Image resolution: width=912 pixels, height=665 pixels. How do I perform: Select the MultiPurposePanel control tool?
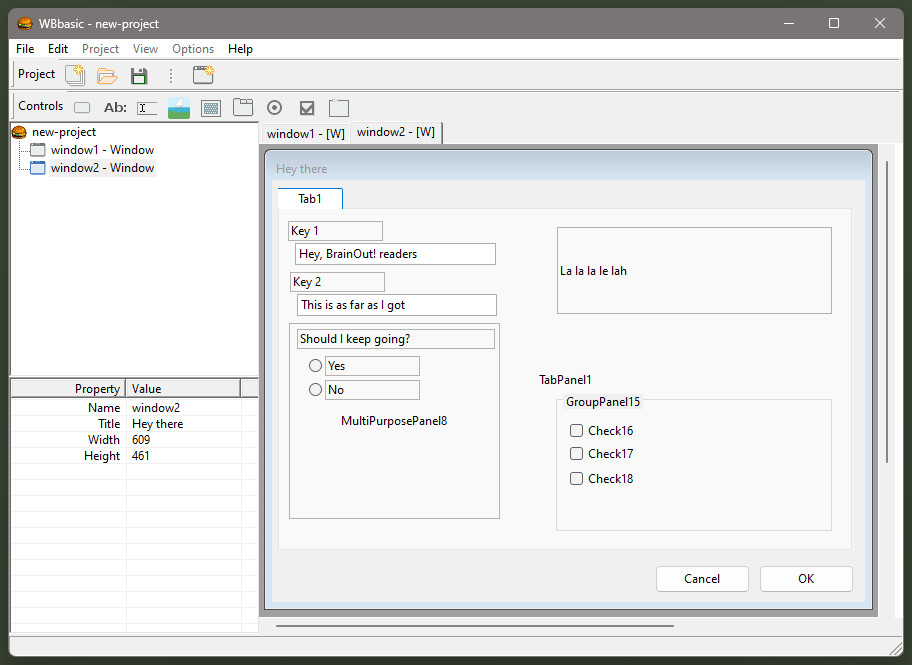210,107
